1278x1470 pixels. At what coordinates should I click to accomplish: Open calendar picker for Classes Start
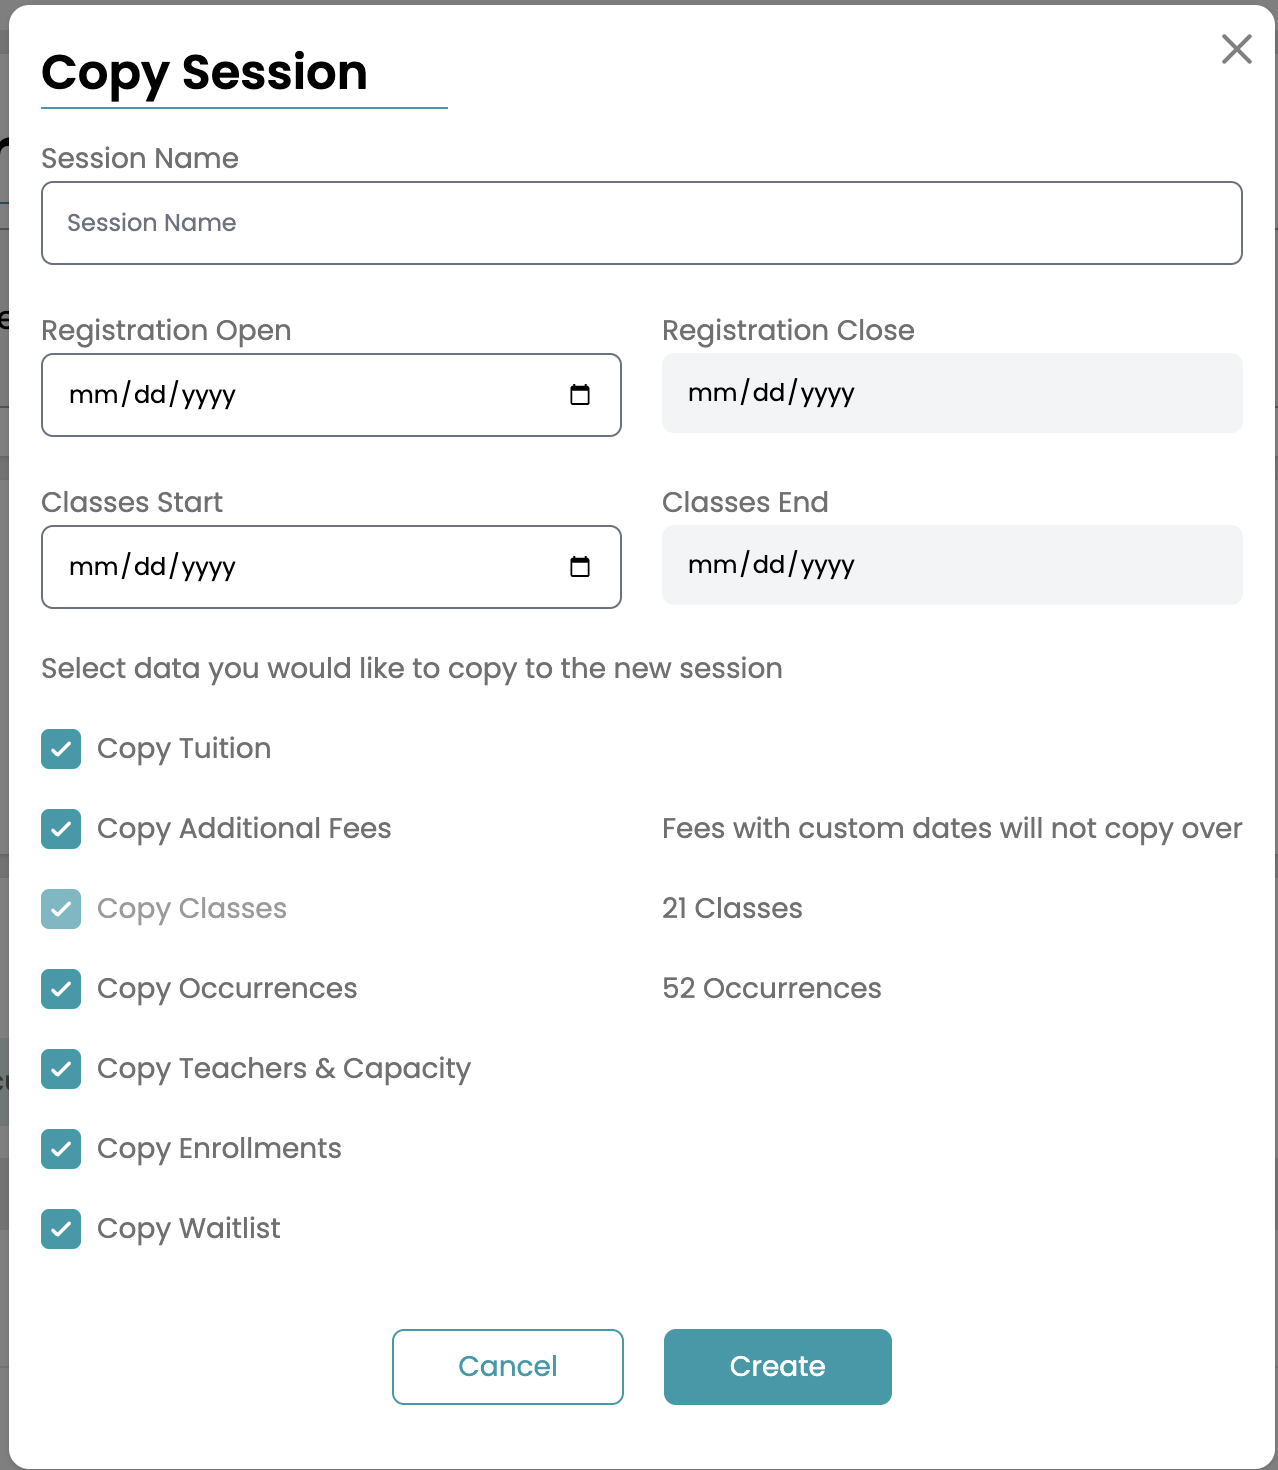(580, 567)
